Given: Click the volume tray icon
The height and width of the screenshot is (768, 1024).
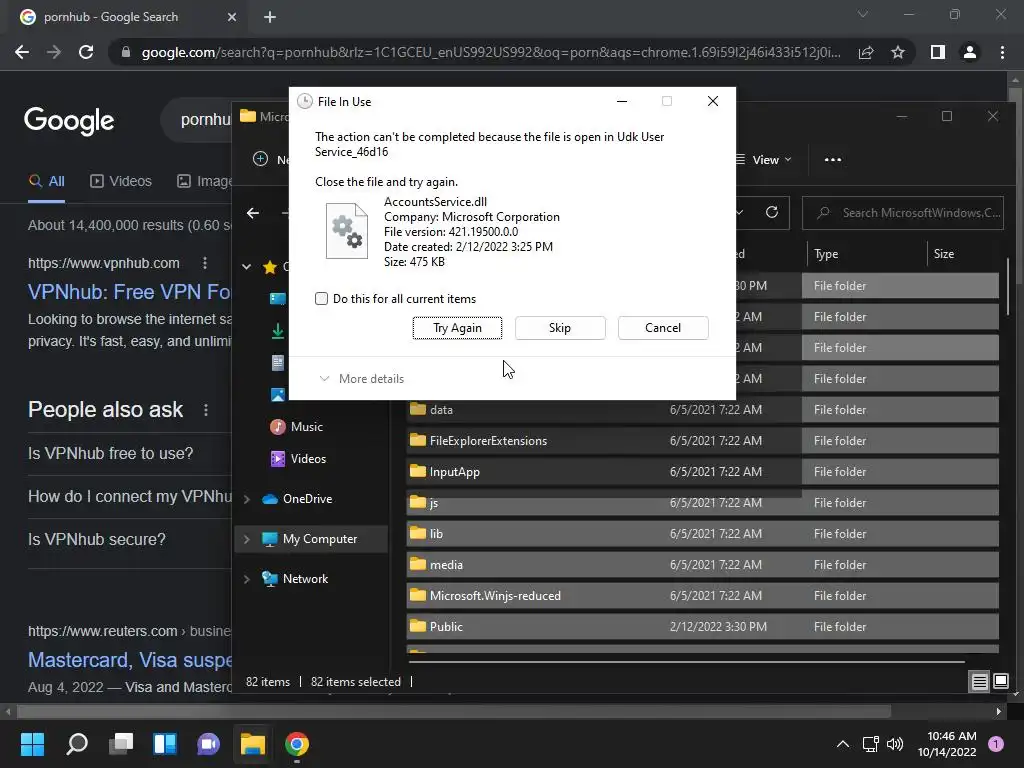Looking at the screenshot, I should click(895, 744).
